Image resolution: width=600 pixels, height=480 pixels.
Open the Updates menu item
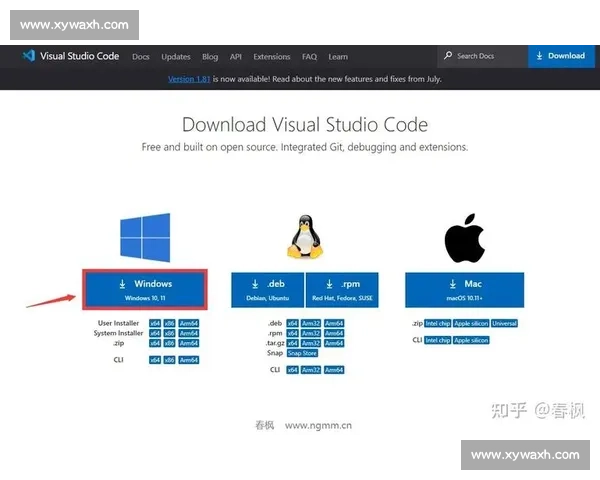coord(176,57)
